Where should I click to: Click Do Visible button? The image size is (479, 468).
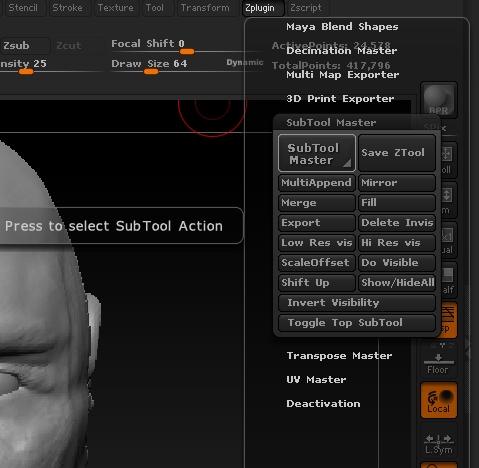(397, 263)
